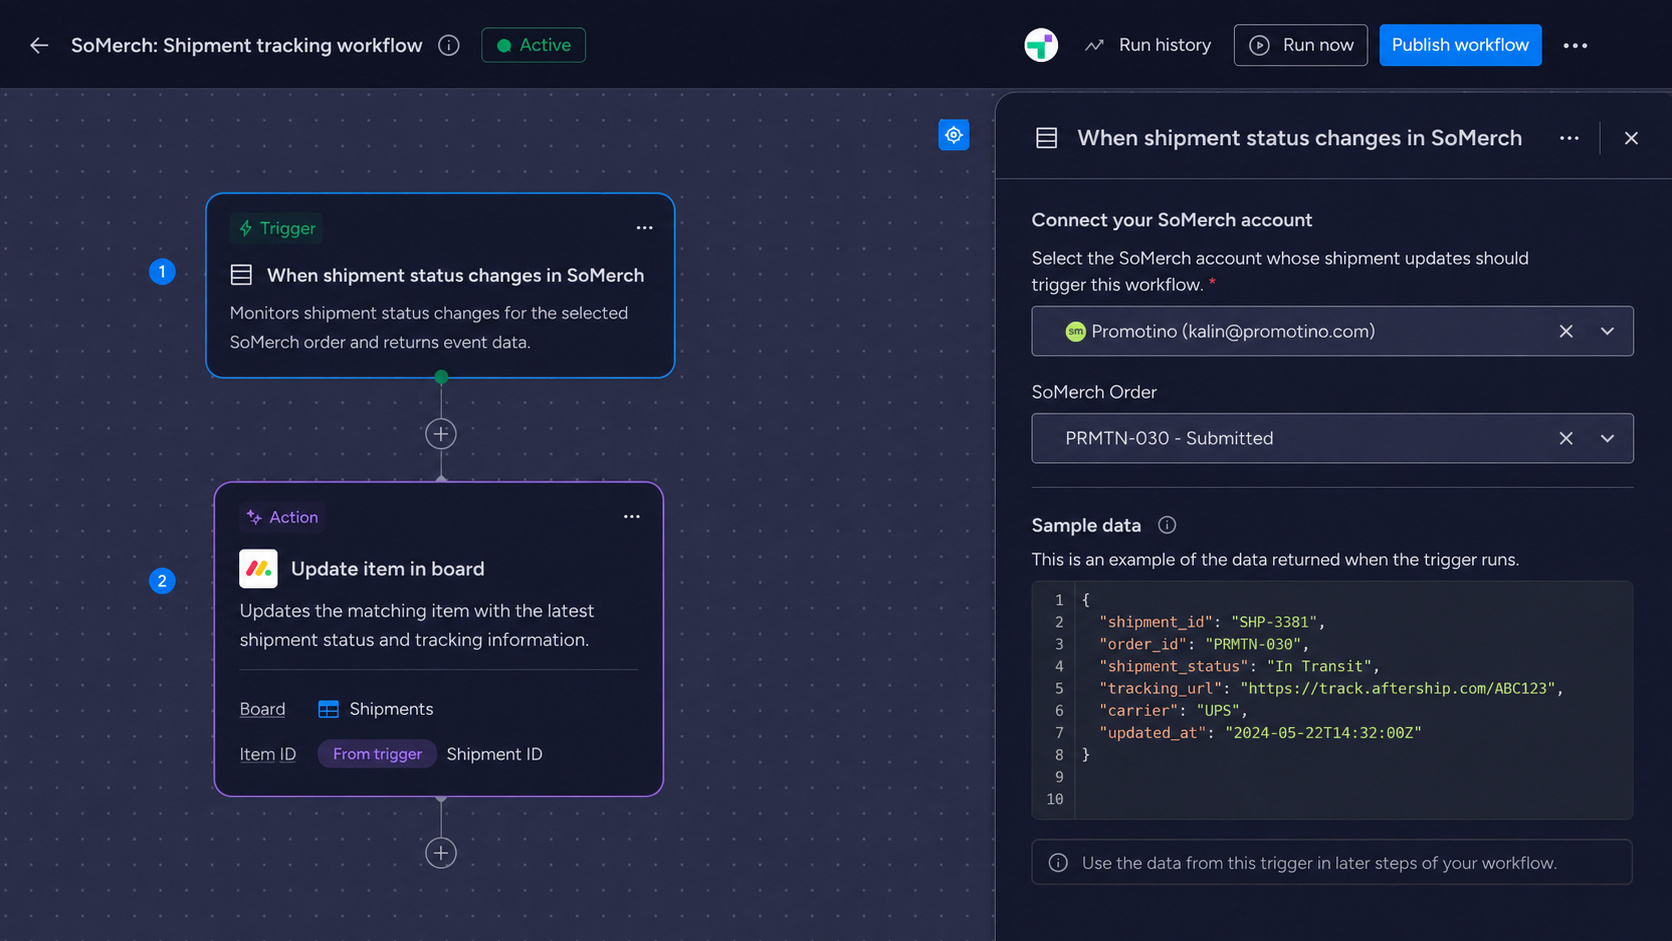Close the trigger settings side panel
The image size is (1672, 941).
[1631, 138]
